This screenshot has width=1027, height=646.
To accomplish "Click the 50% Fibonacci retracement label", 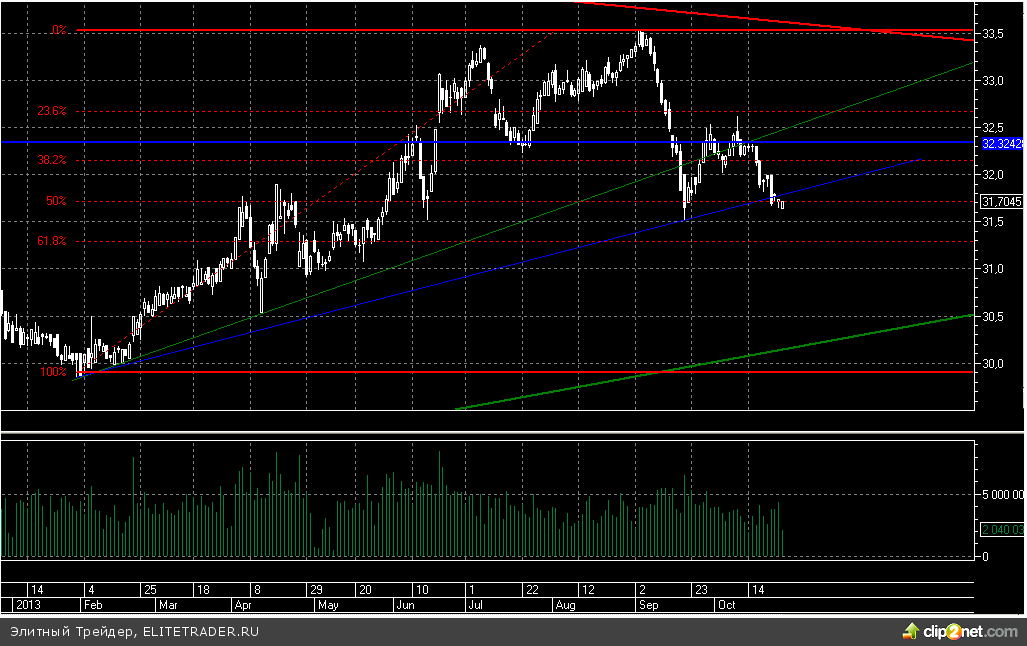I will point(56,201).
